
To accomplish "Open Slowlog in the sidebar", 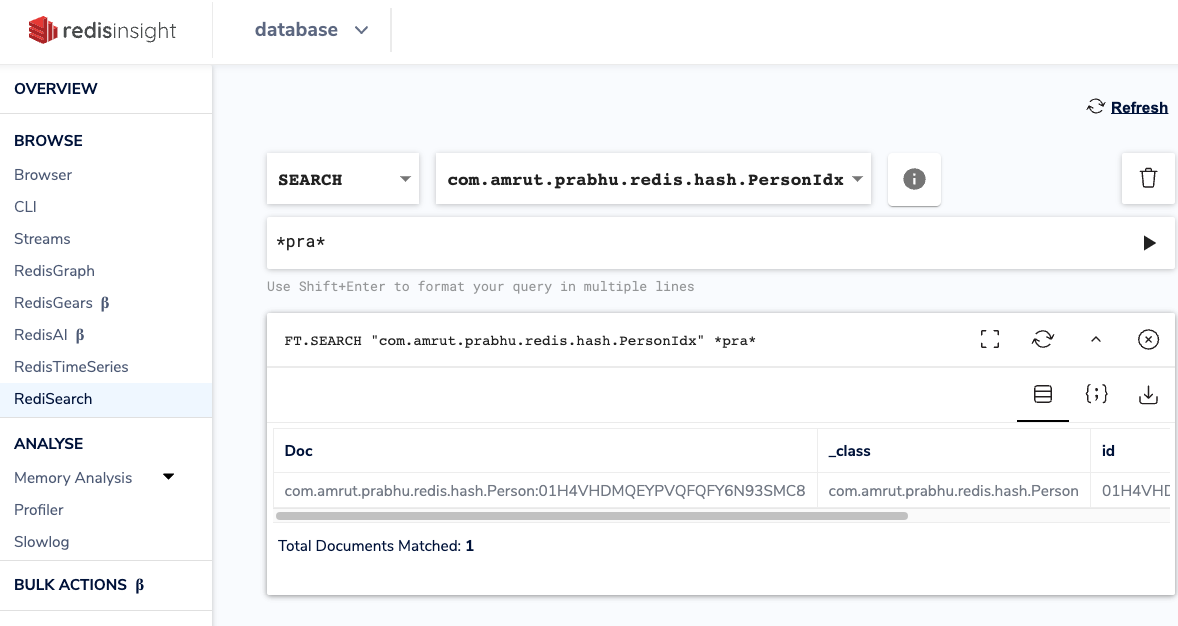I will coord(41,542).
